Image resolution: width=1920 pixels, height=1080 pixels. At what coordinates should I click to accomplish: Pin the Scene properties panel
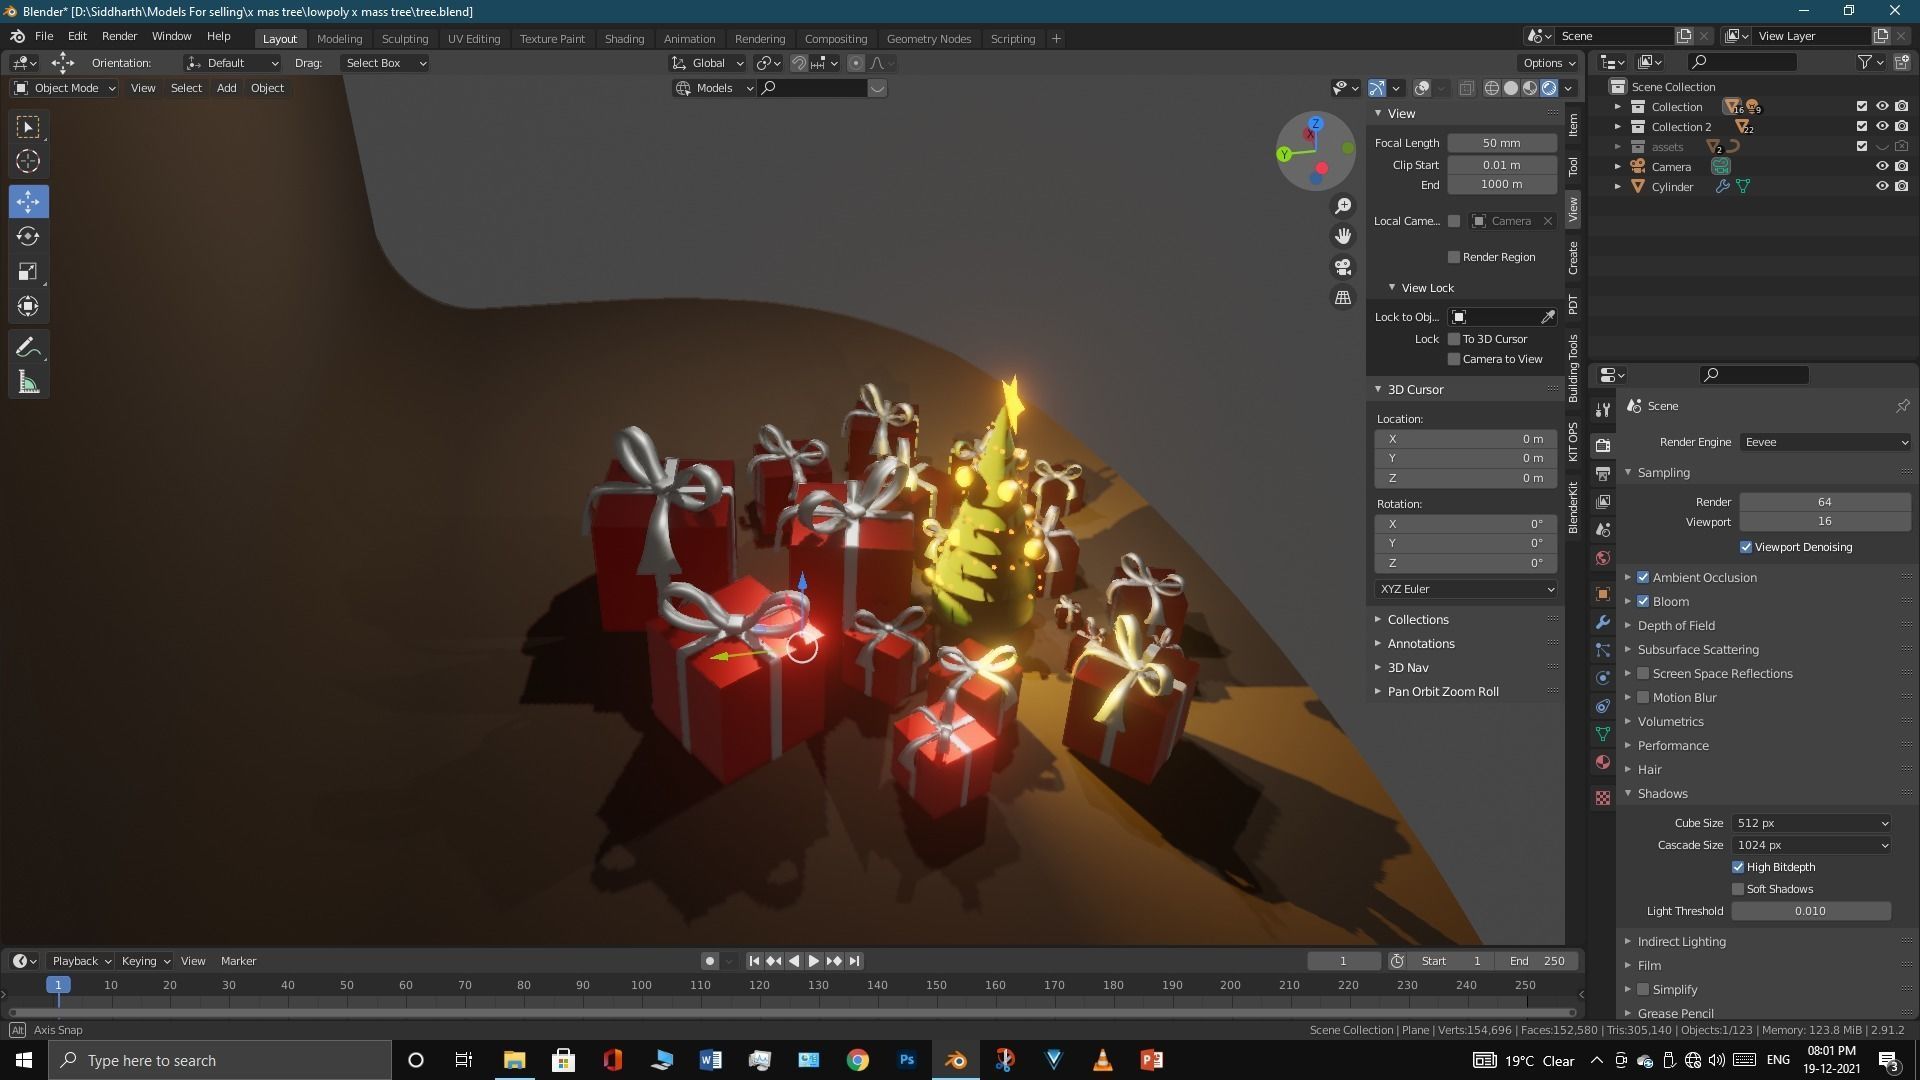point(1902,406)
